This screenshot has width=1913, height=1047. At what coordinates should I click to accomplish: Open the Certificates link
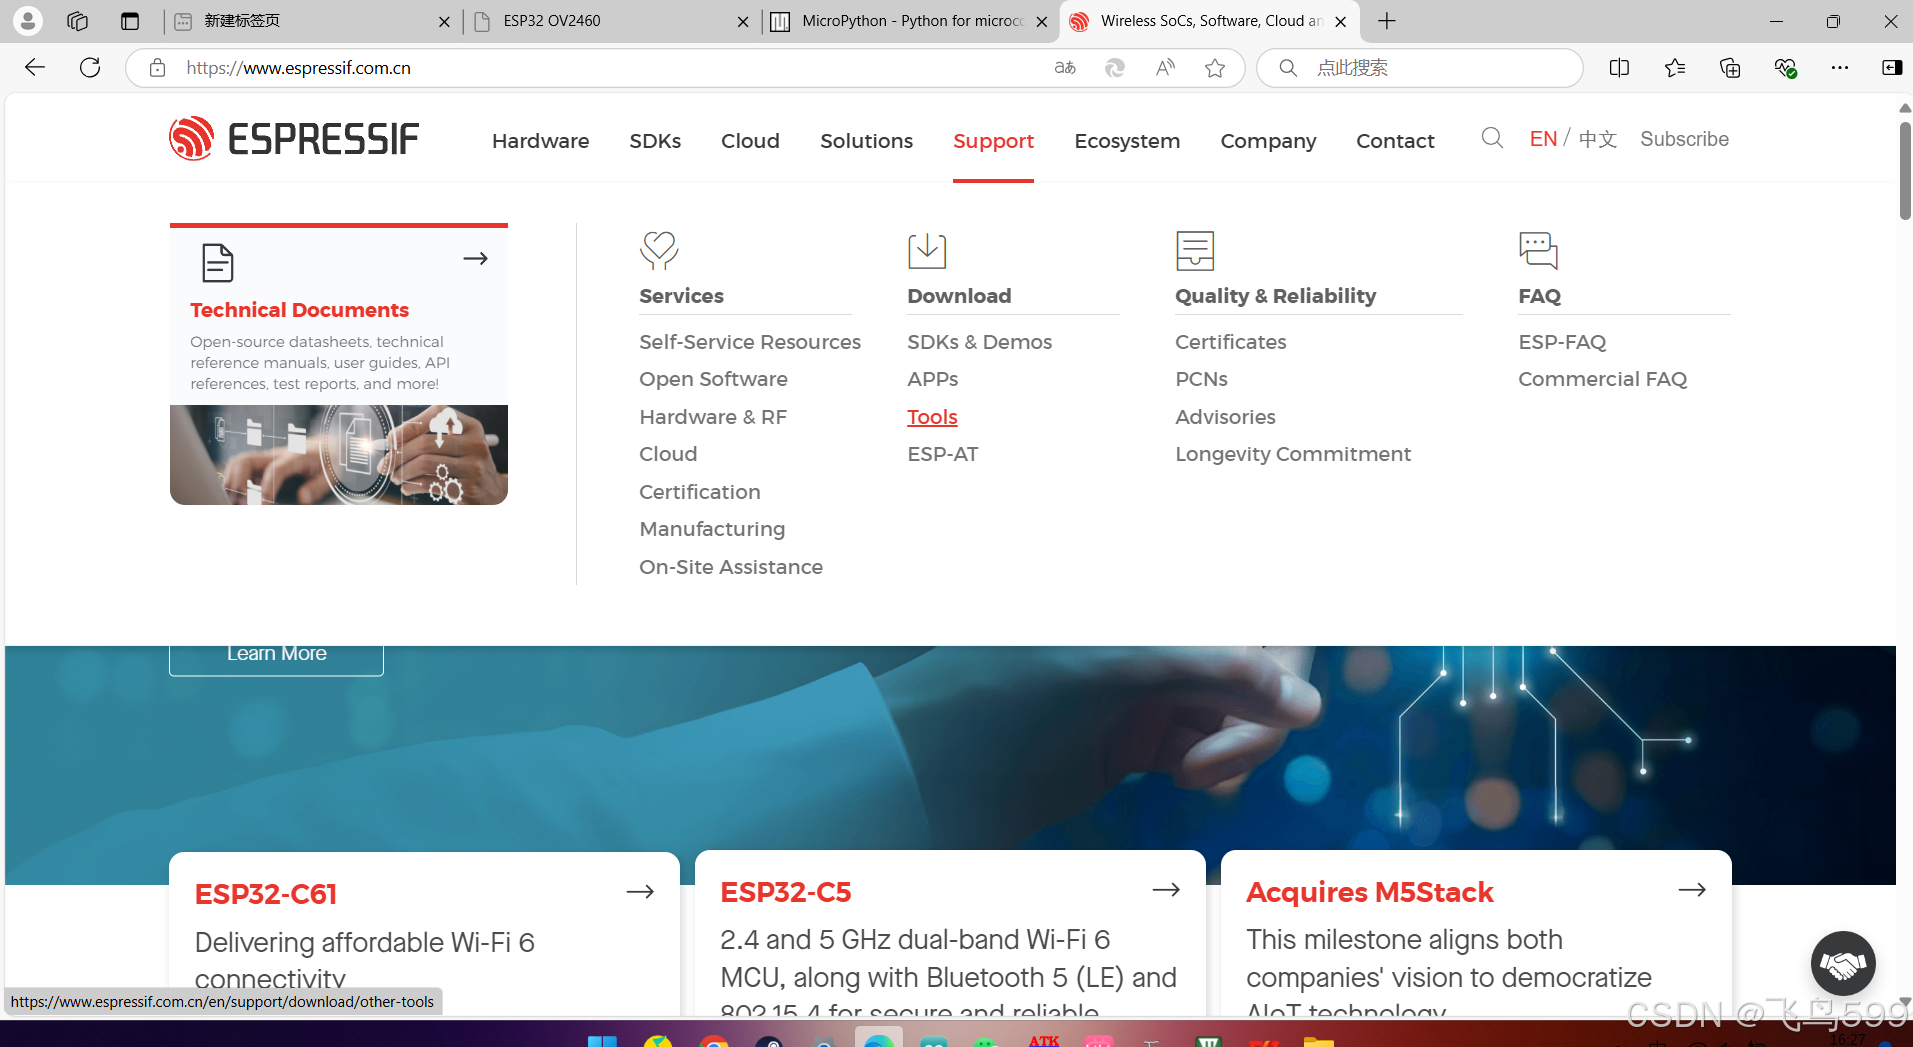(x=1230, y=342)
